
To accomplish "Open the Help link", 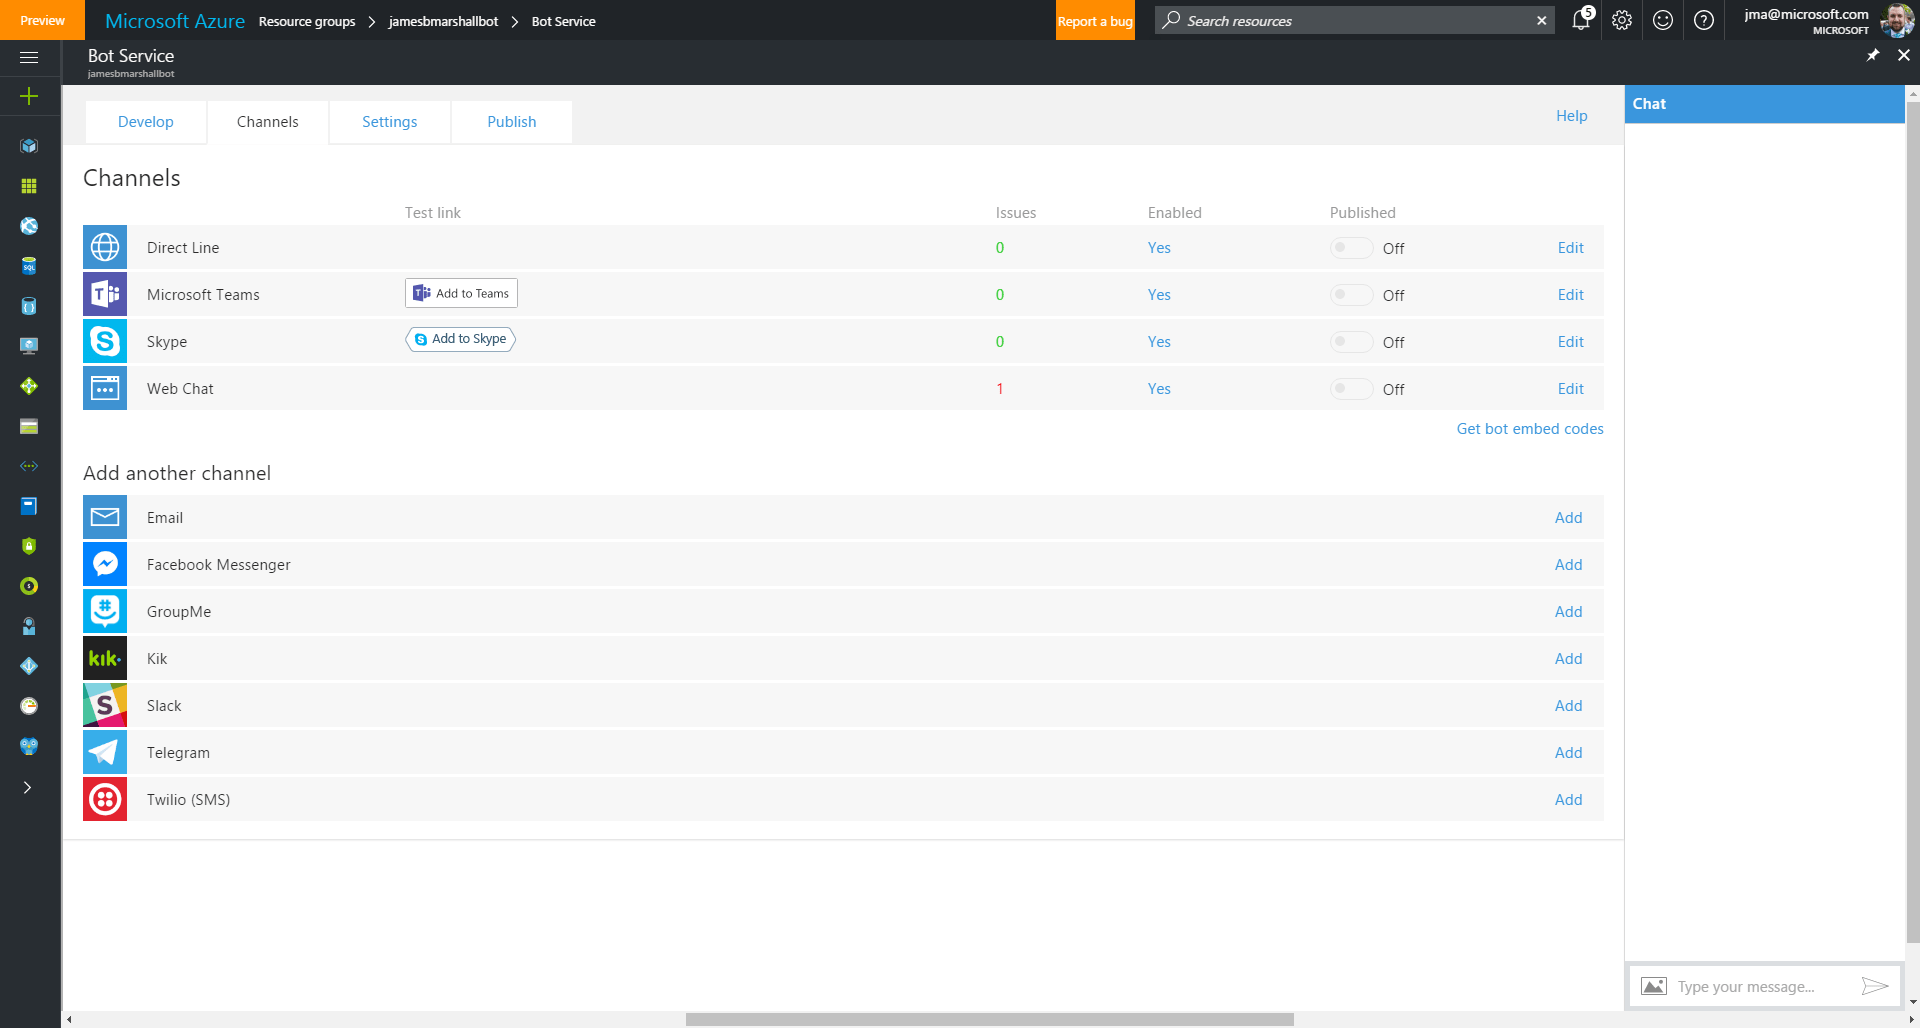I will [x=1571, y=116].
